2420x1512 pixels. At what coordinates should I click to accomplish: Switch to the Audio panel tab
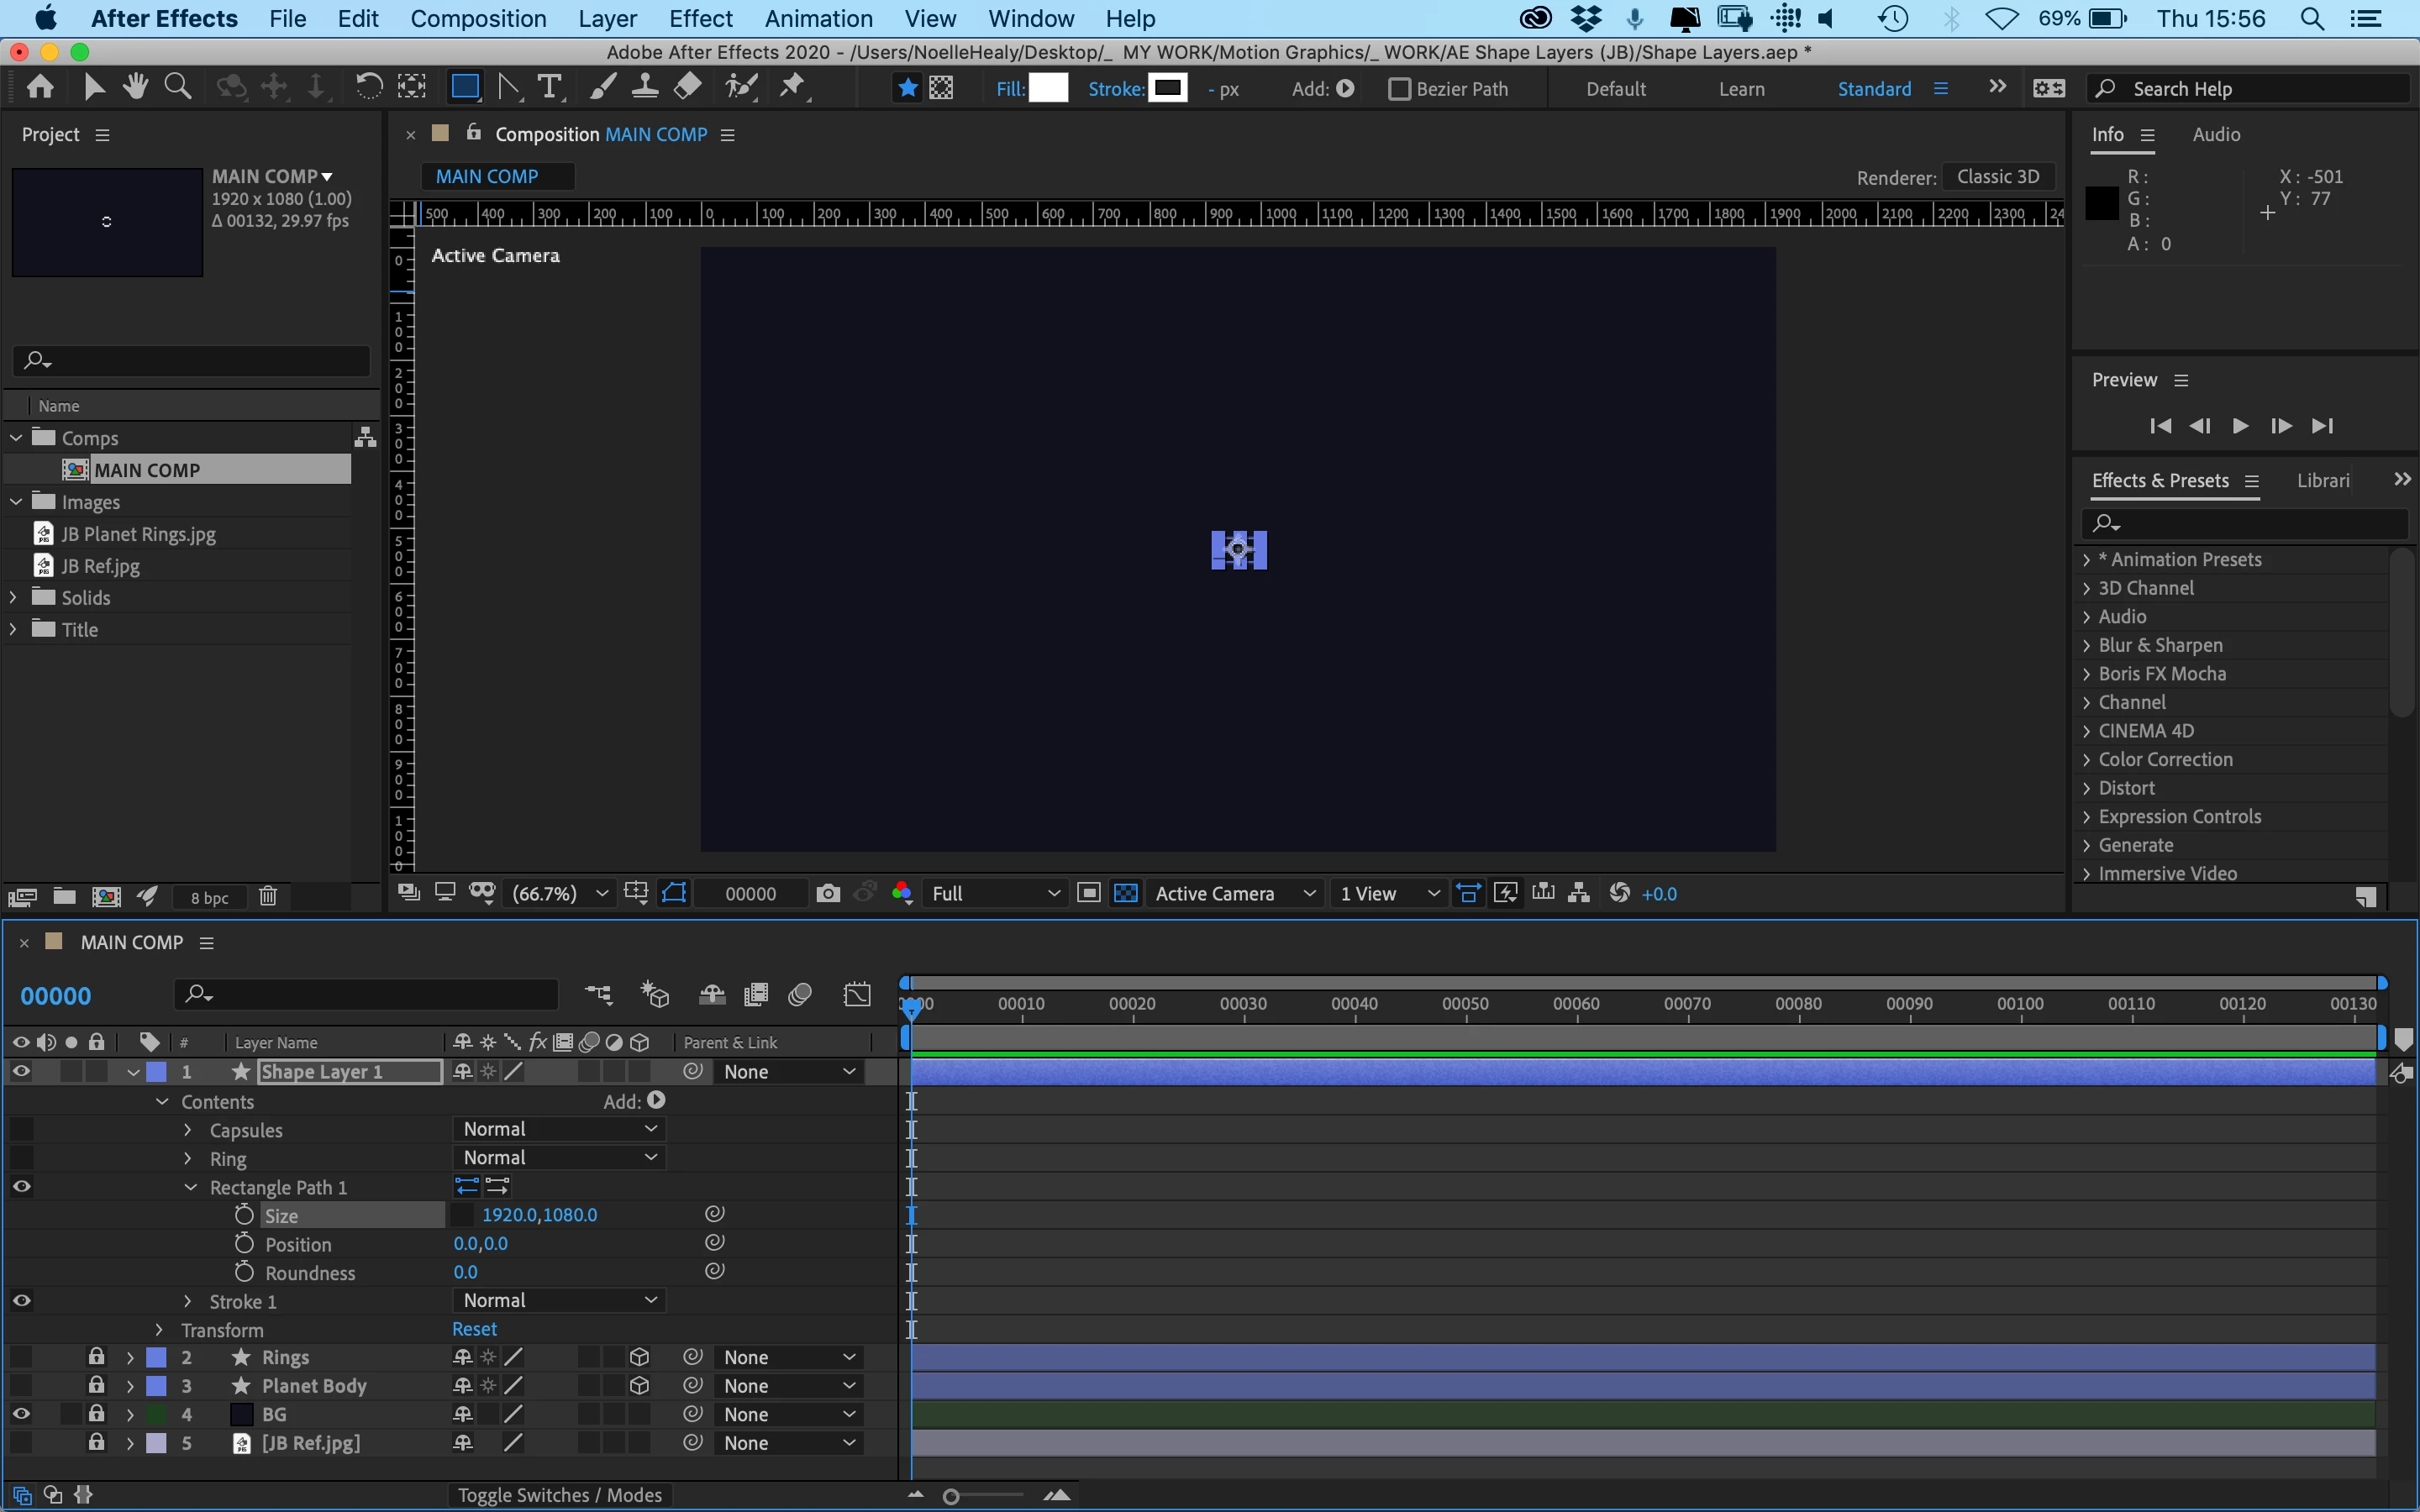pos(2216,134)
